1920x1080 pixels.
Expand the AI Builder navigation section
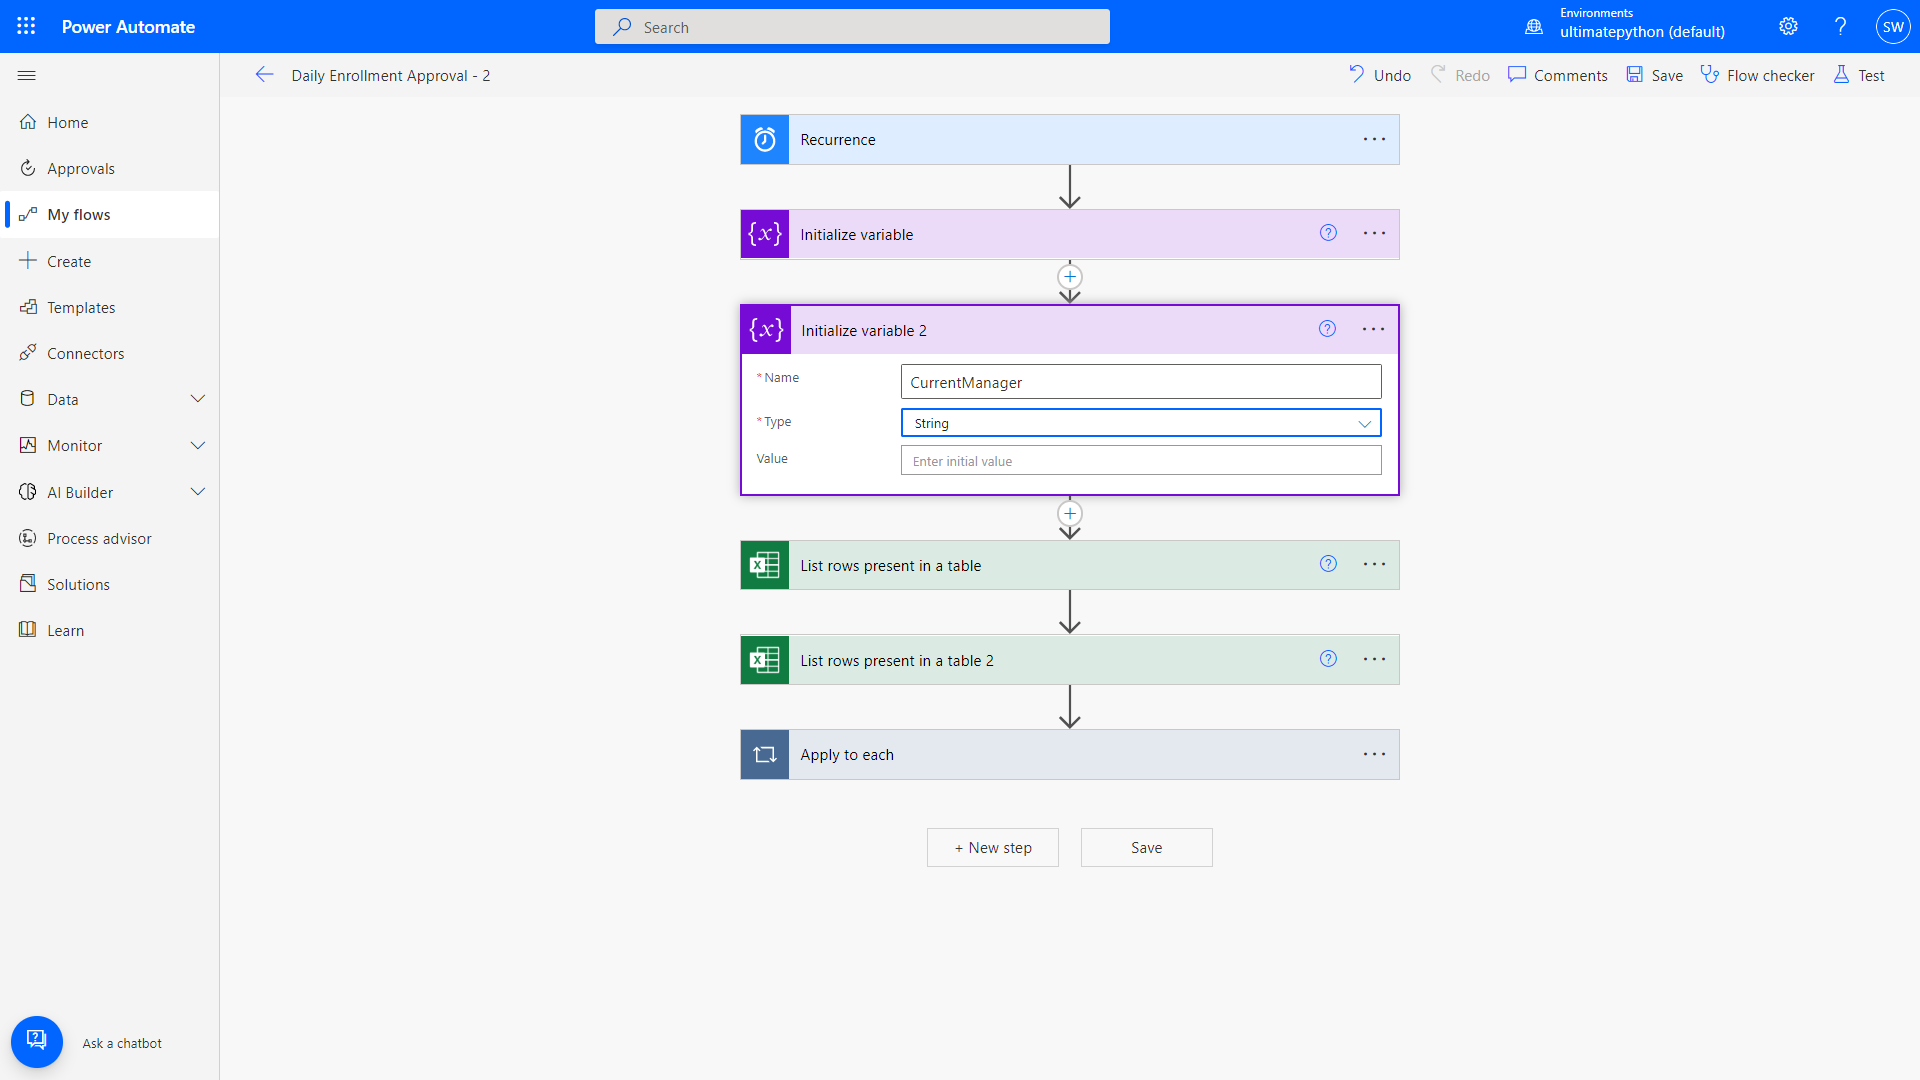click(x=198, y=492)
